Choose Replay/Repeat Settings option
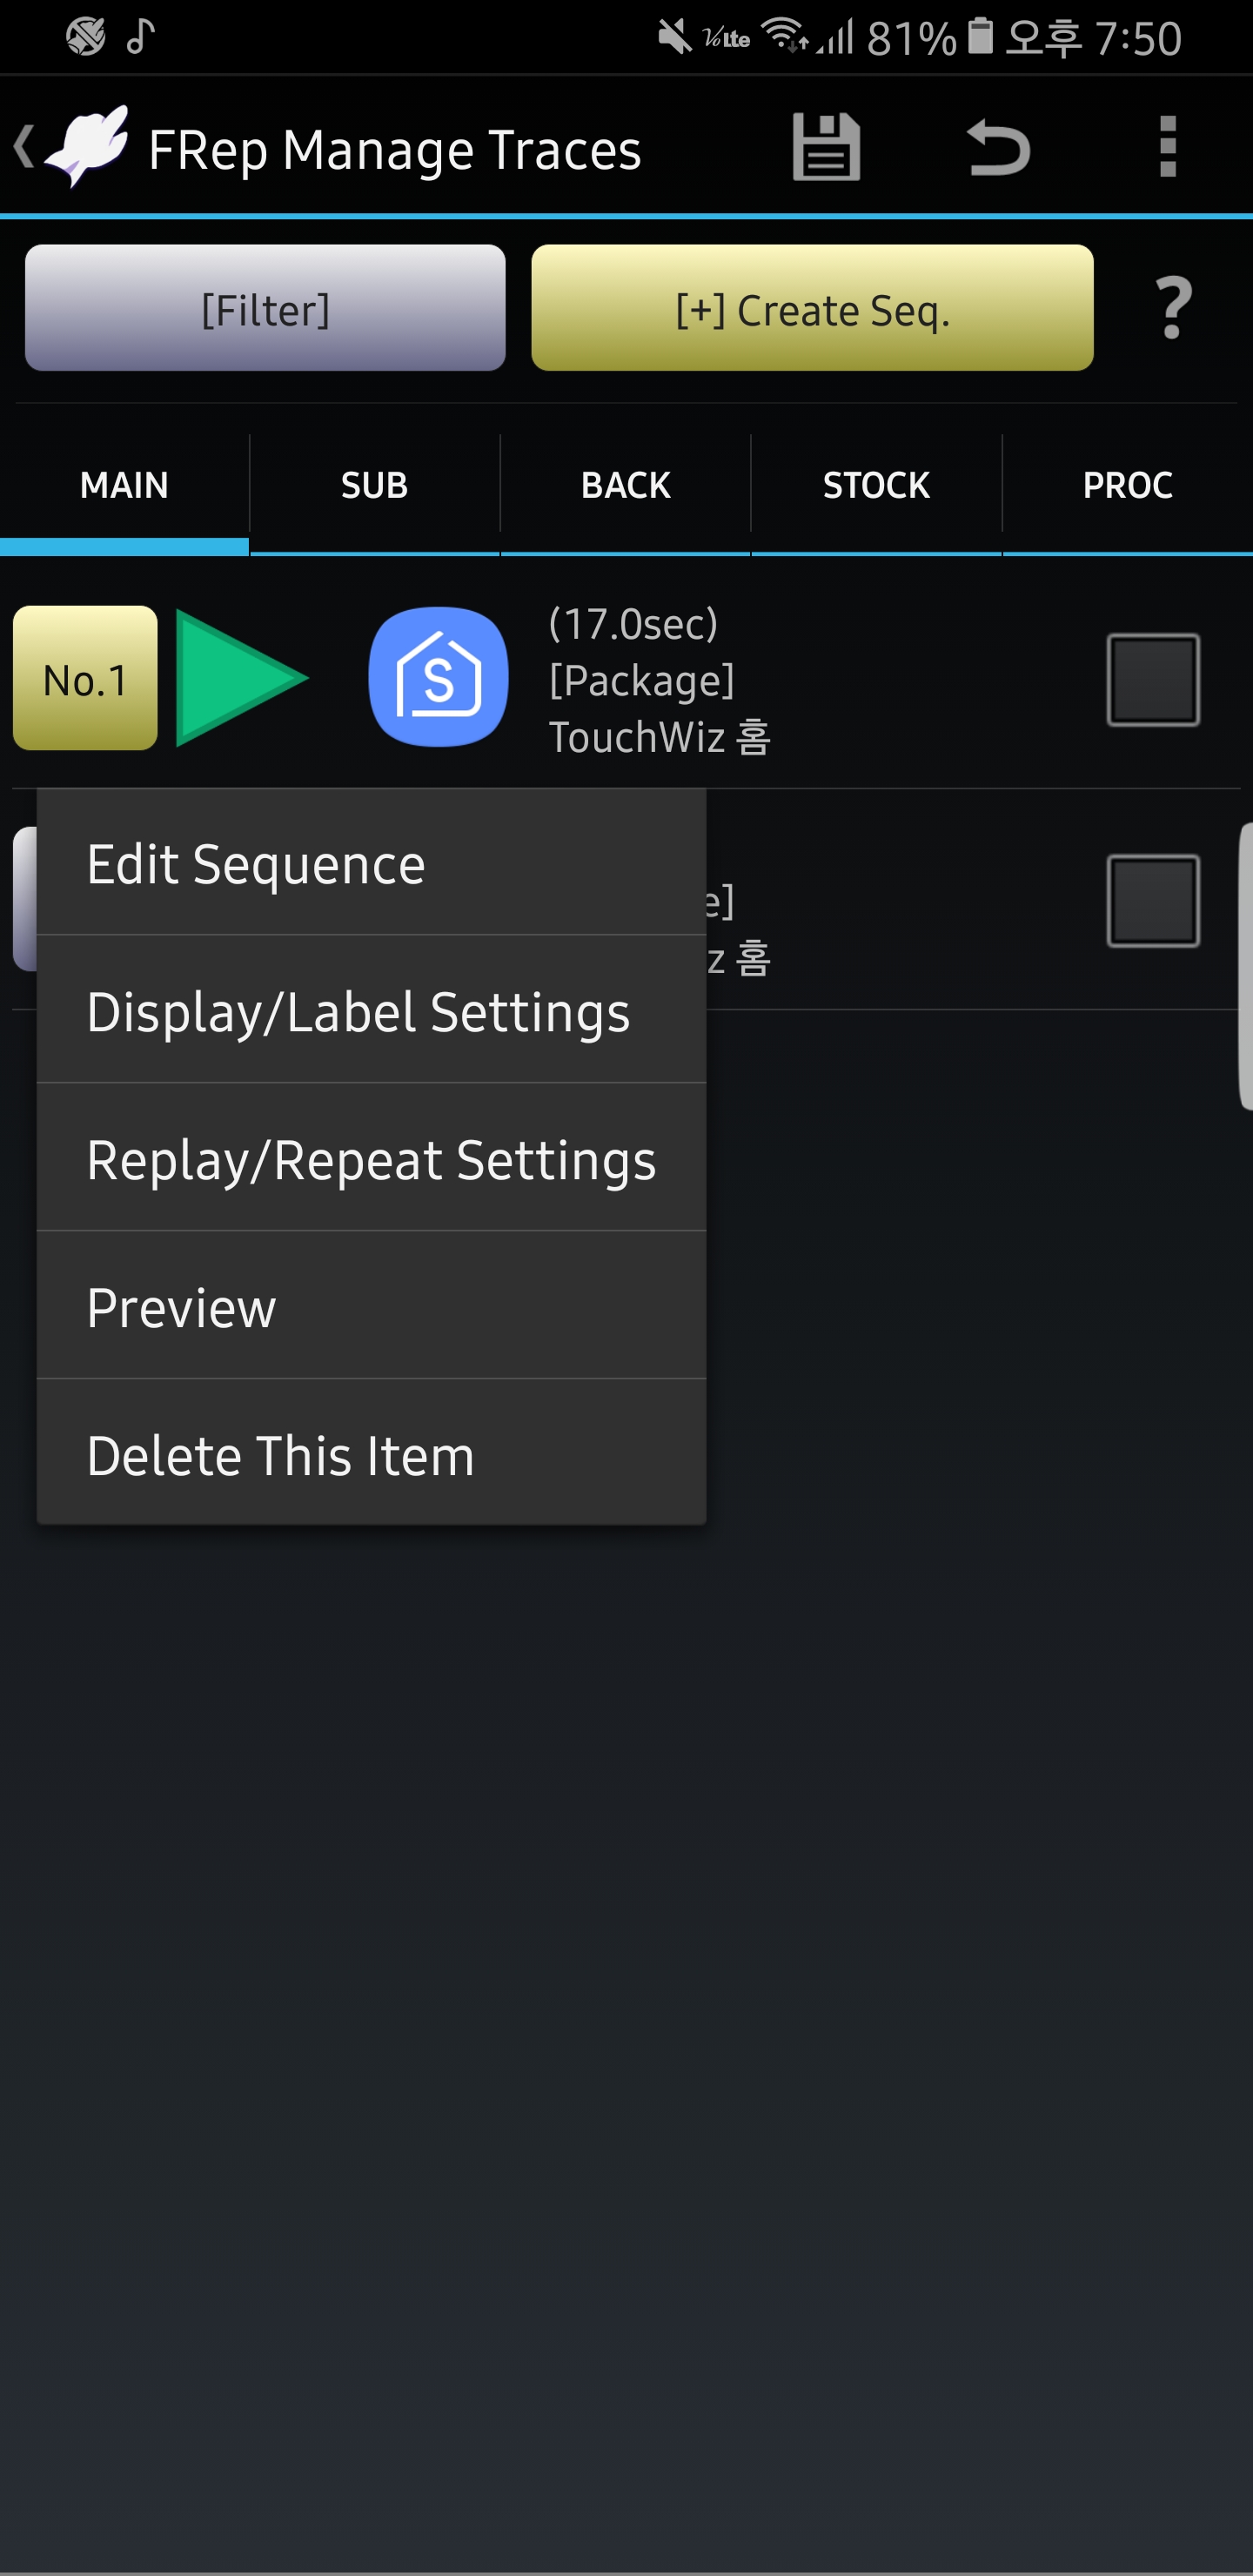The image size is (1253, 2576). [x=371, y=1159]
